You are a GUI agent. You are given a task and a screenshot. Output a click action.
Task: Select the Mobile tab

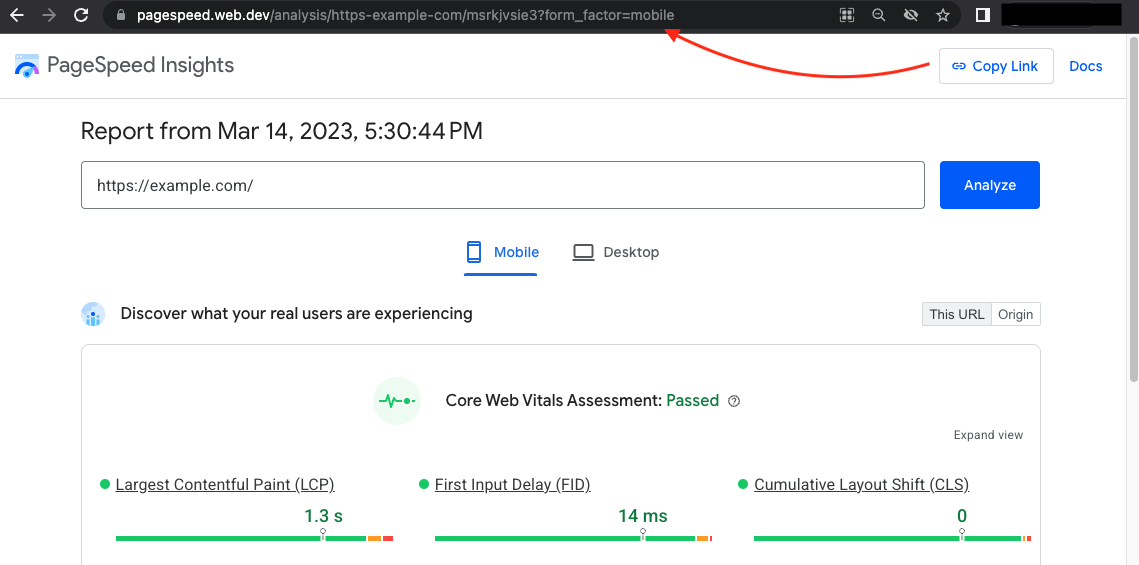coord(502,252)
